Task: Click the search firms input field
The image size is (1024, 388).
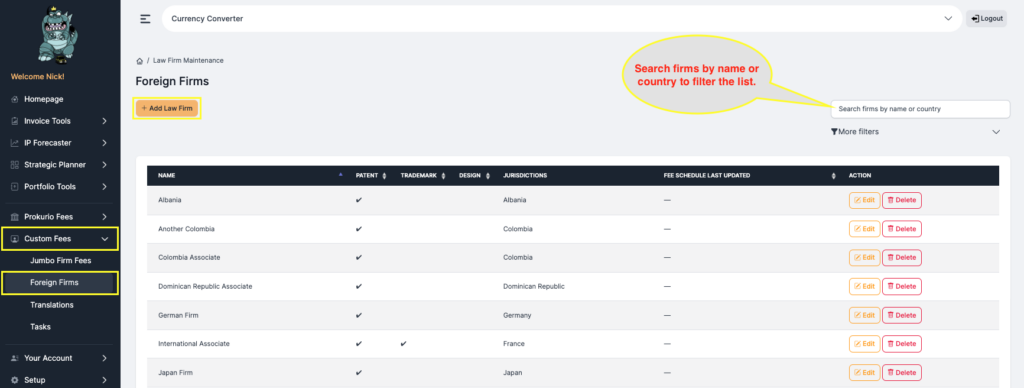Action: [x=920, y=109]
